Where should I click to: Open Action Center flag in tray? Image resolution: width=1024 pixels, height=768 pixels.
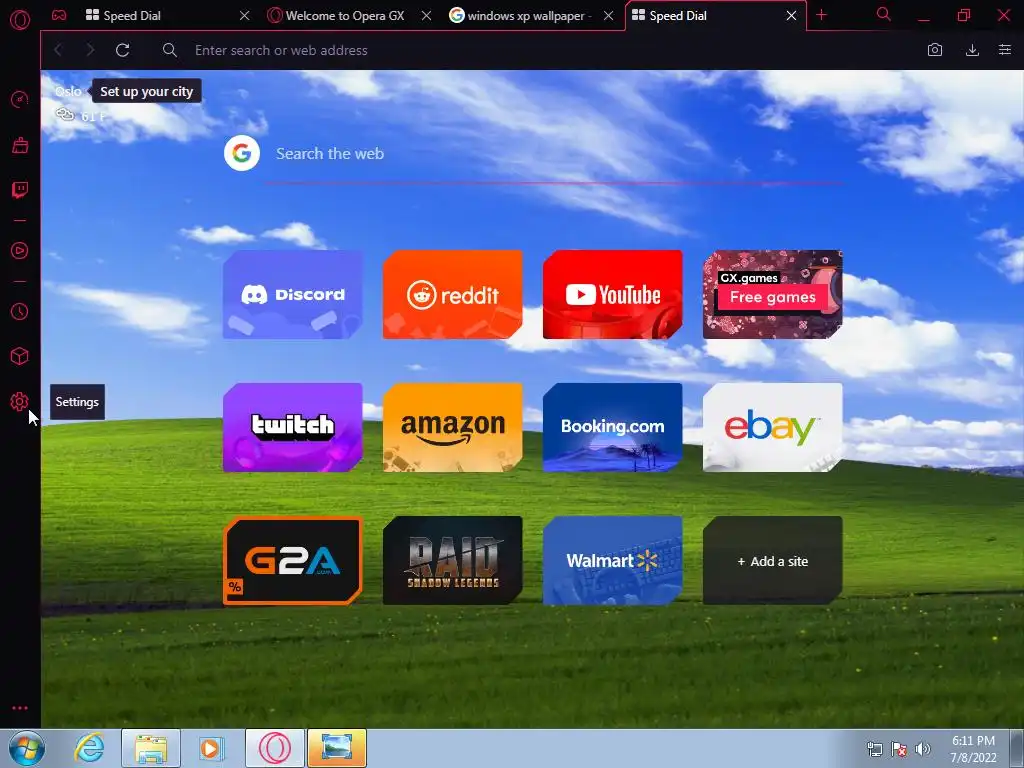coord(899,749)
